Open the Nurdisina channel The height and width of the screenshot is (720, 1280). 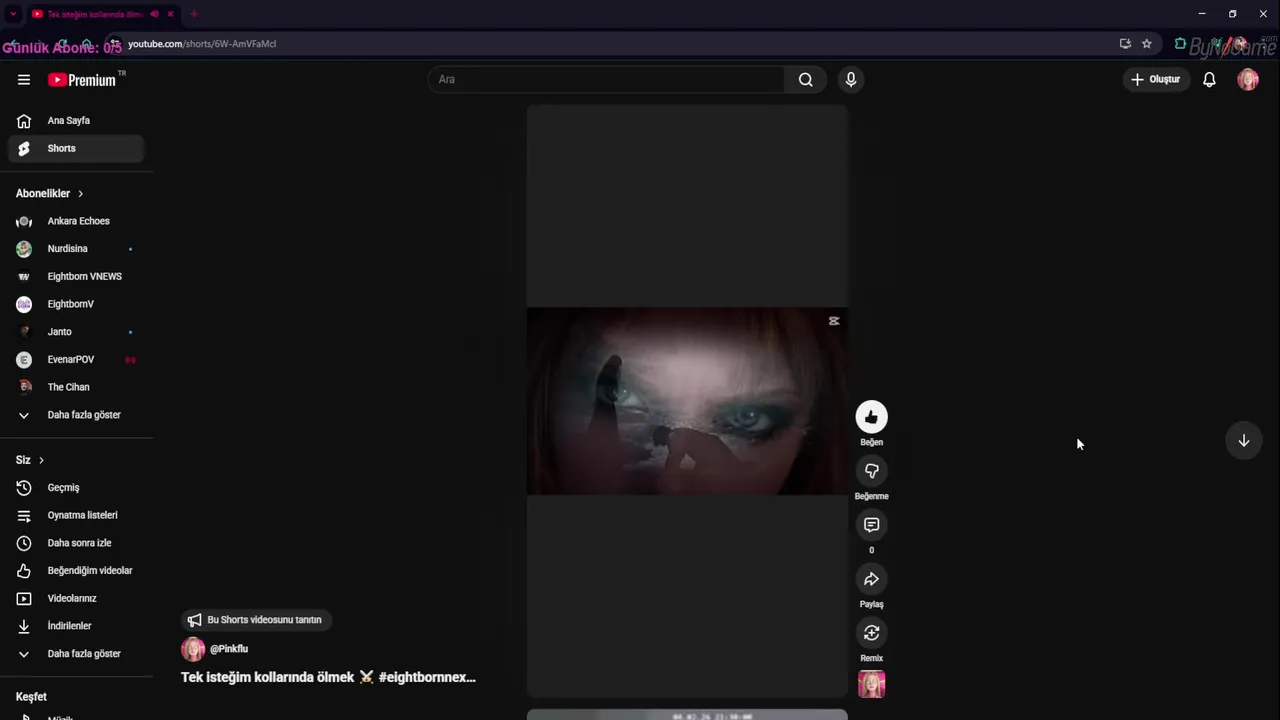tap(76, 249)
